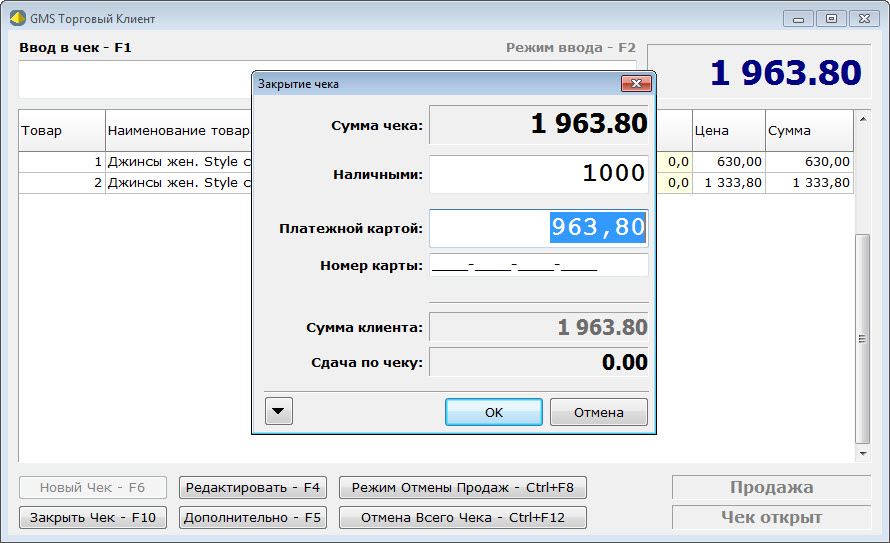Viewport: 890px width, 543px height.
Task: Click Закрыть Чек - F10 button
Action: click(x=93, y=517)
